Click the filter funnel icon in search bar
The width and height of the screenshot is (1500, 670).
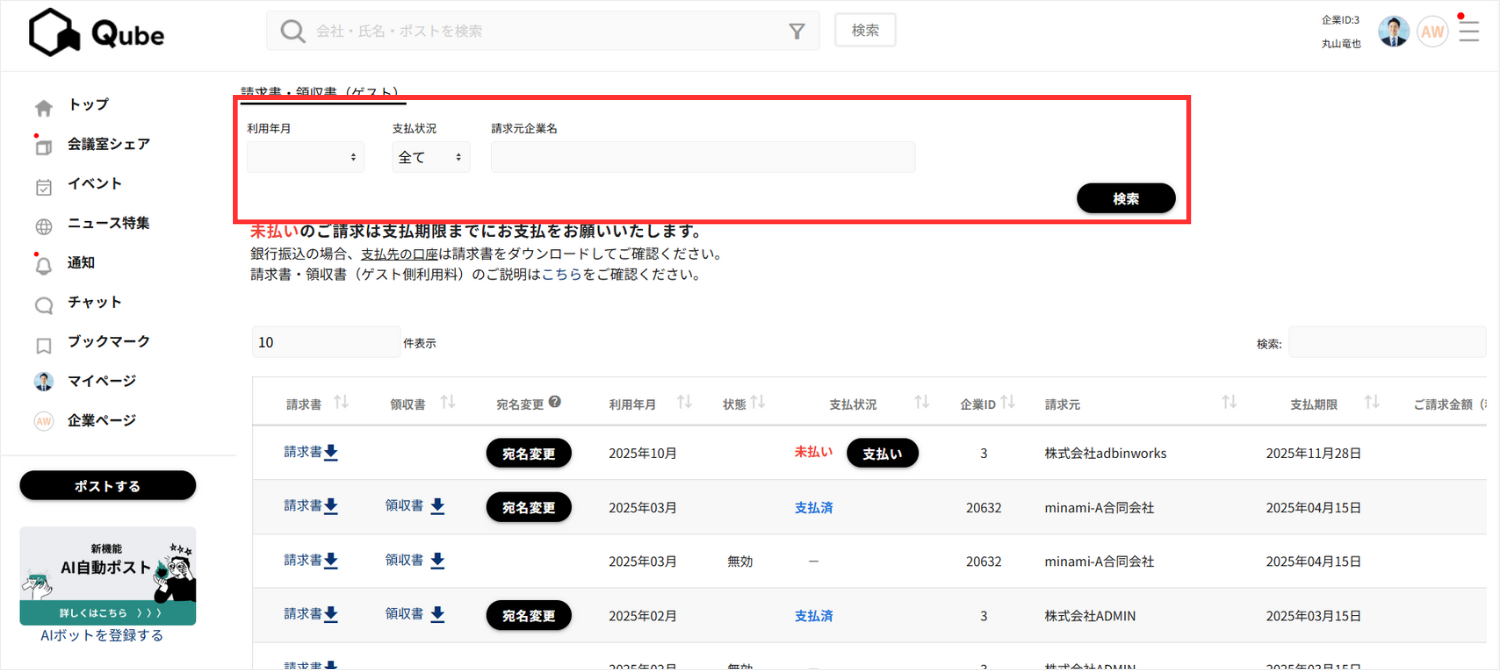(x=797, y=32)
